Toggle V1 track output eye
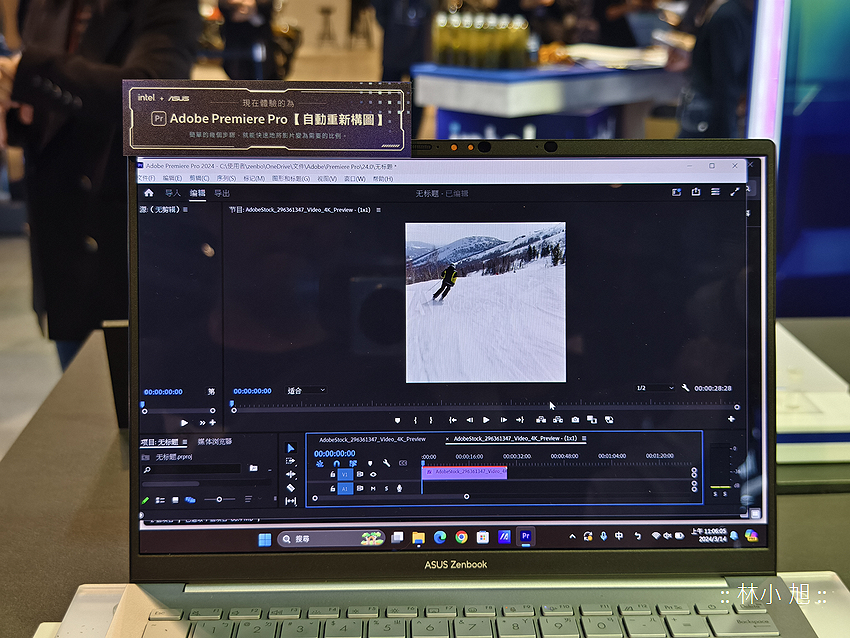Image resolution: width=850 pixels, height=638 pixels. tap(373, 474)
